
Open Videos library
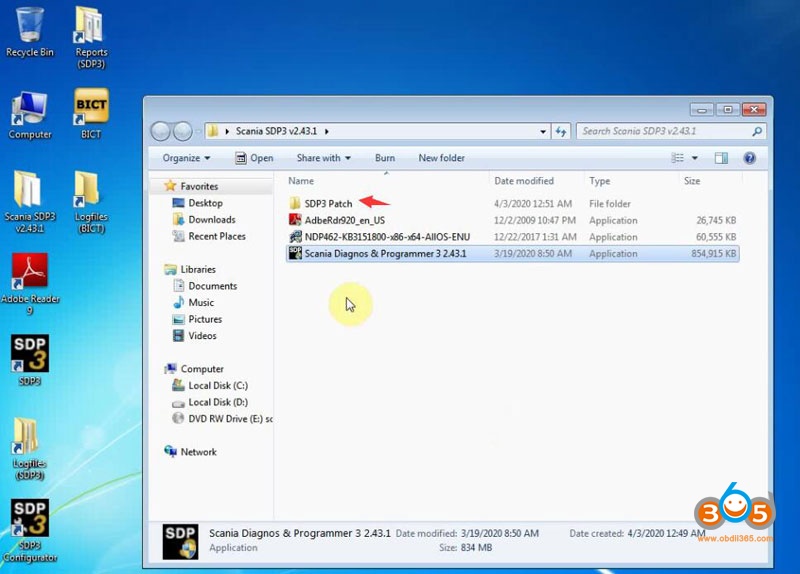pos(202,336)
